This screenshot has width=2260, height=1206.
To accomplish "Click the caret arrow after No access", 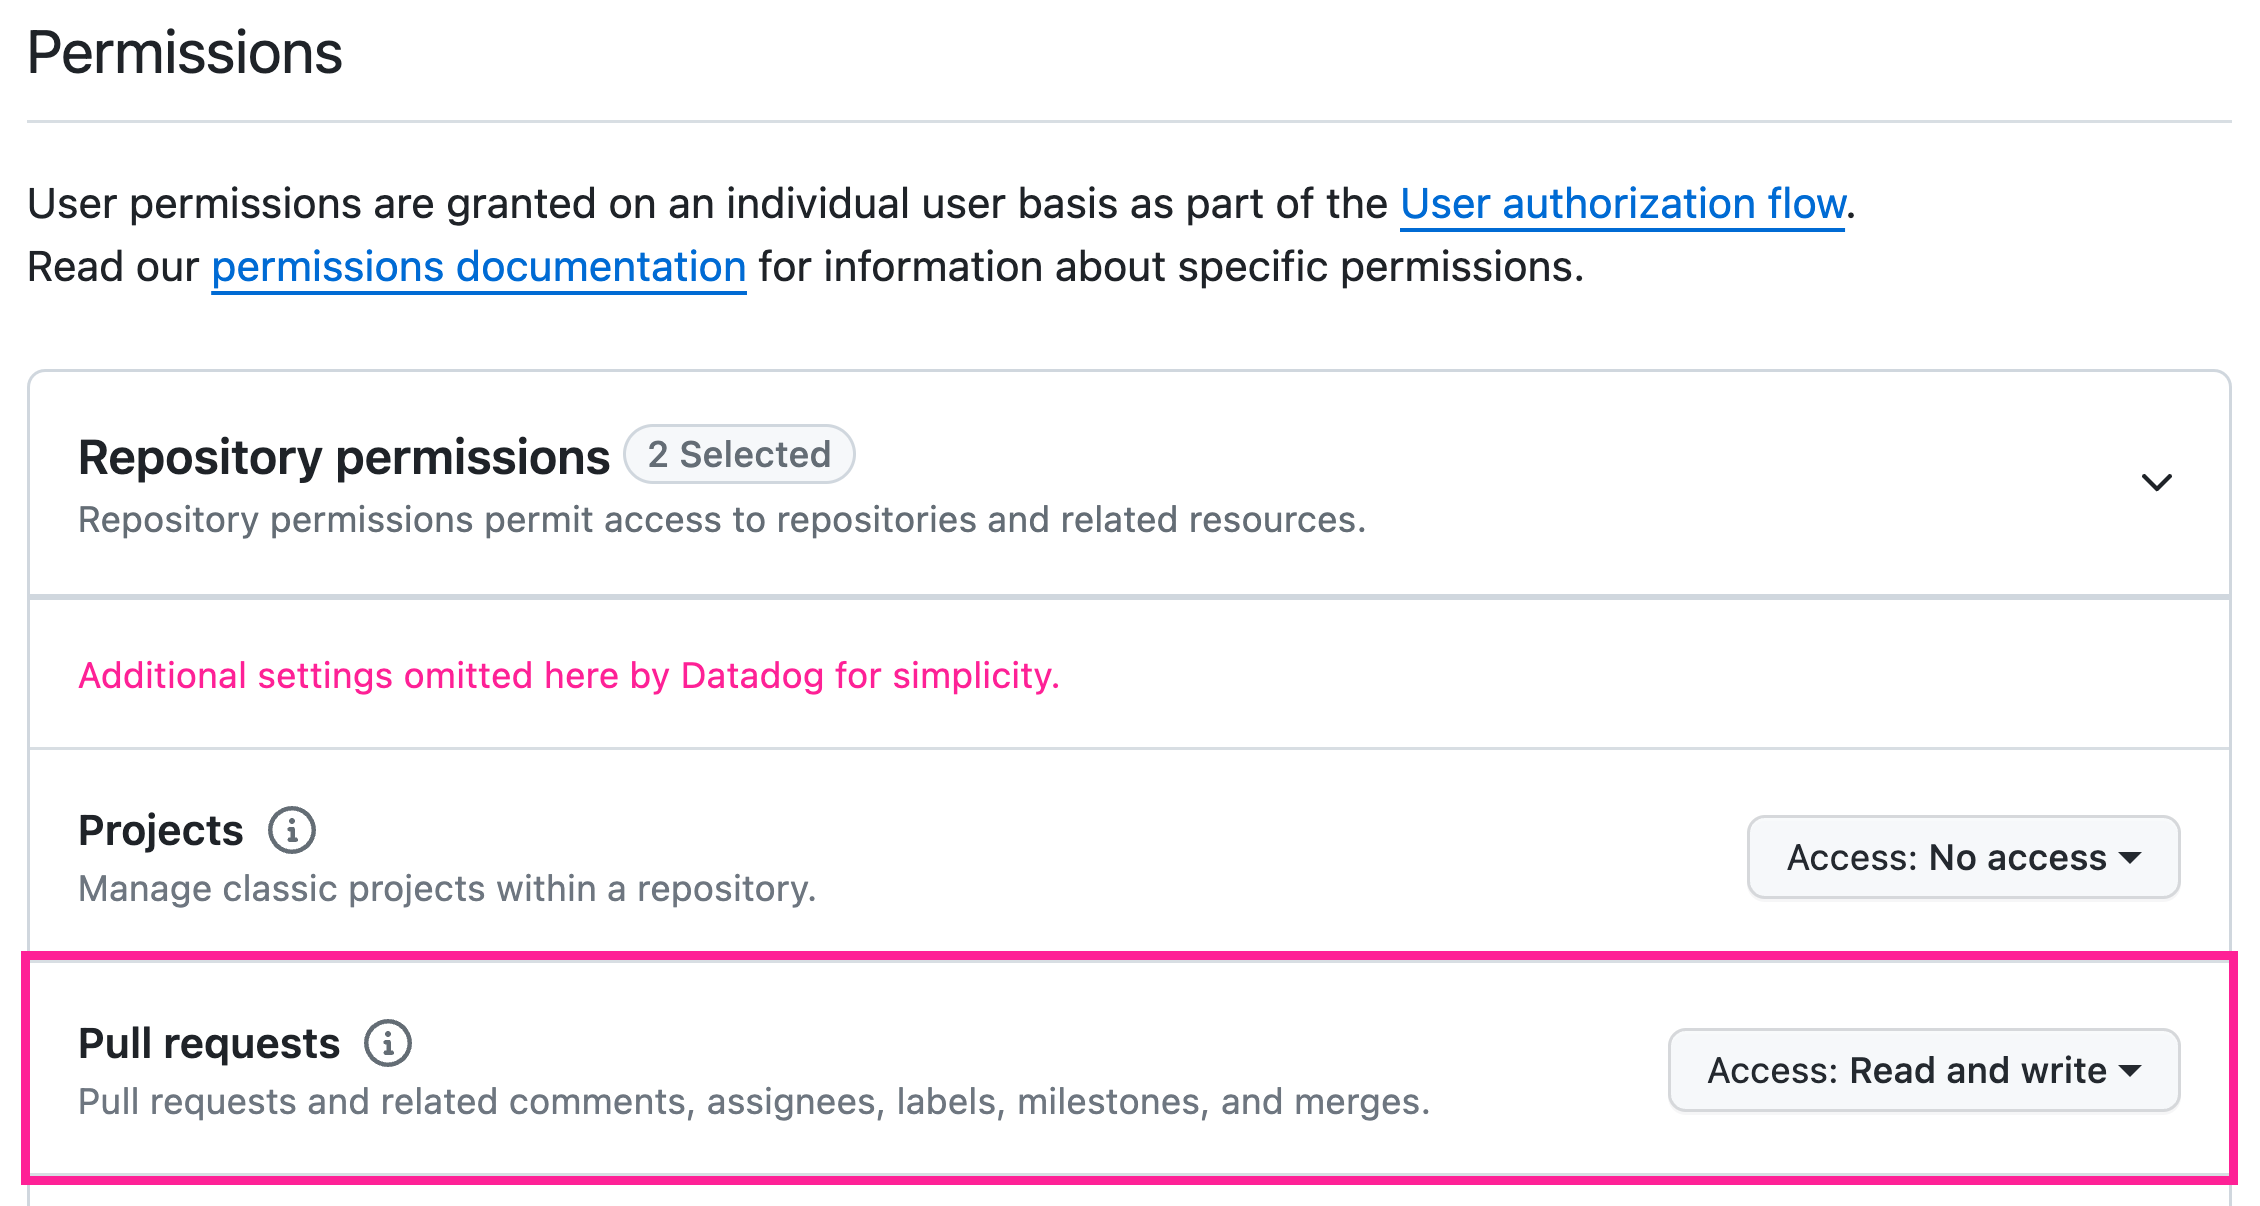I will [2130, 858].
